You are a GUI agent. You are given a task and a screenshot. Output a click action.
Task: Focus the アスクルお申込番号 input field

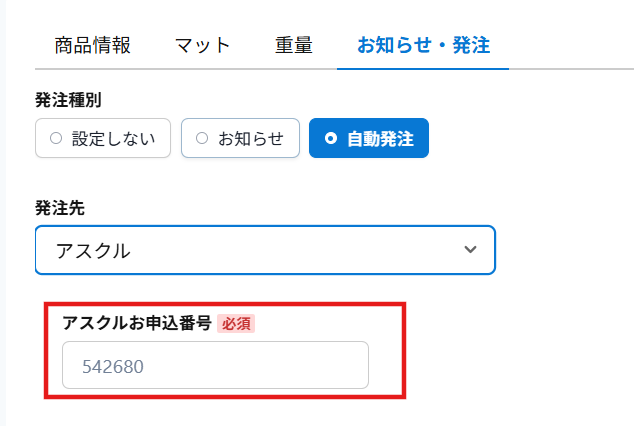coord(215,365)
